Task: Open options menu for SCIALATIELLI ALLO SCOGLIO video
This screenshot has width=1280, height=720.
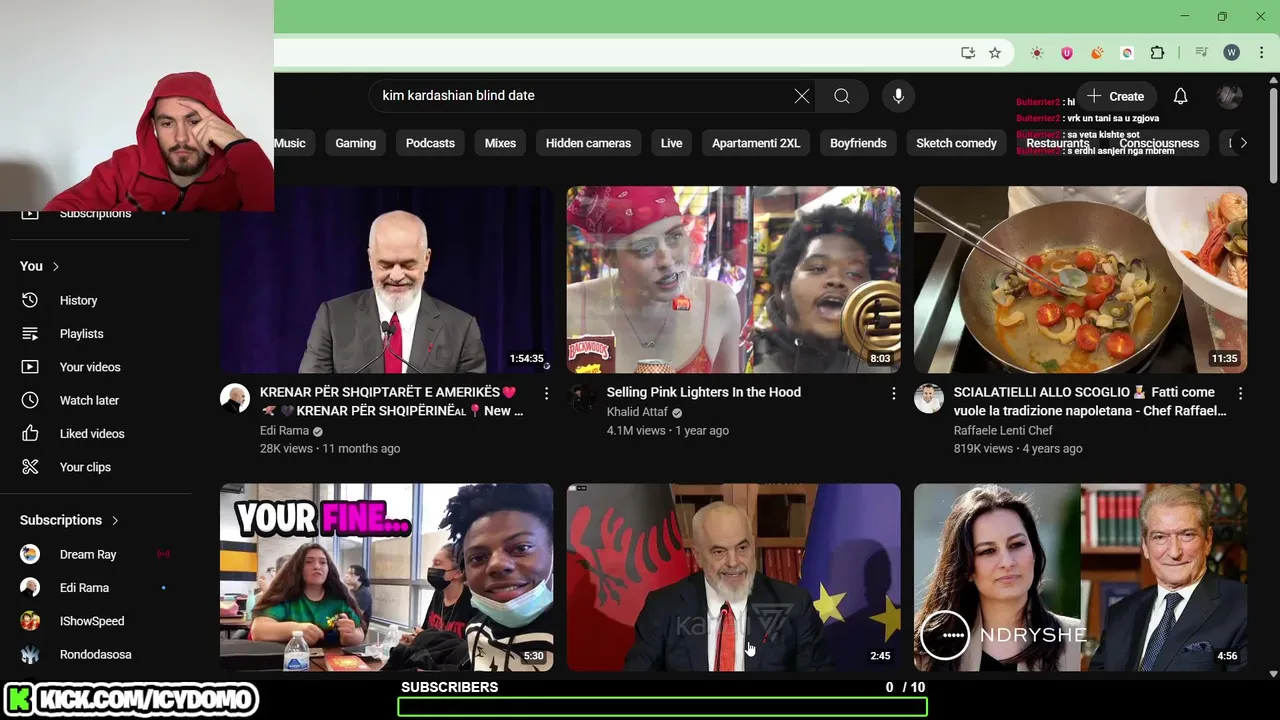Action: (1240, 394)
